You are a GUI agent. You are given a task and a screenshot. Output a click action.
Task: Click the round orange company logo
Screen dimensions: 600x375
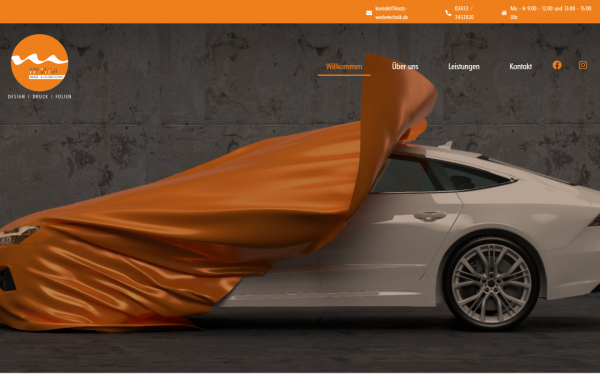point(39,63)
